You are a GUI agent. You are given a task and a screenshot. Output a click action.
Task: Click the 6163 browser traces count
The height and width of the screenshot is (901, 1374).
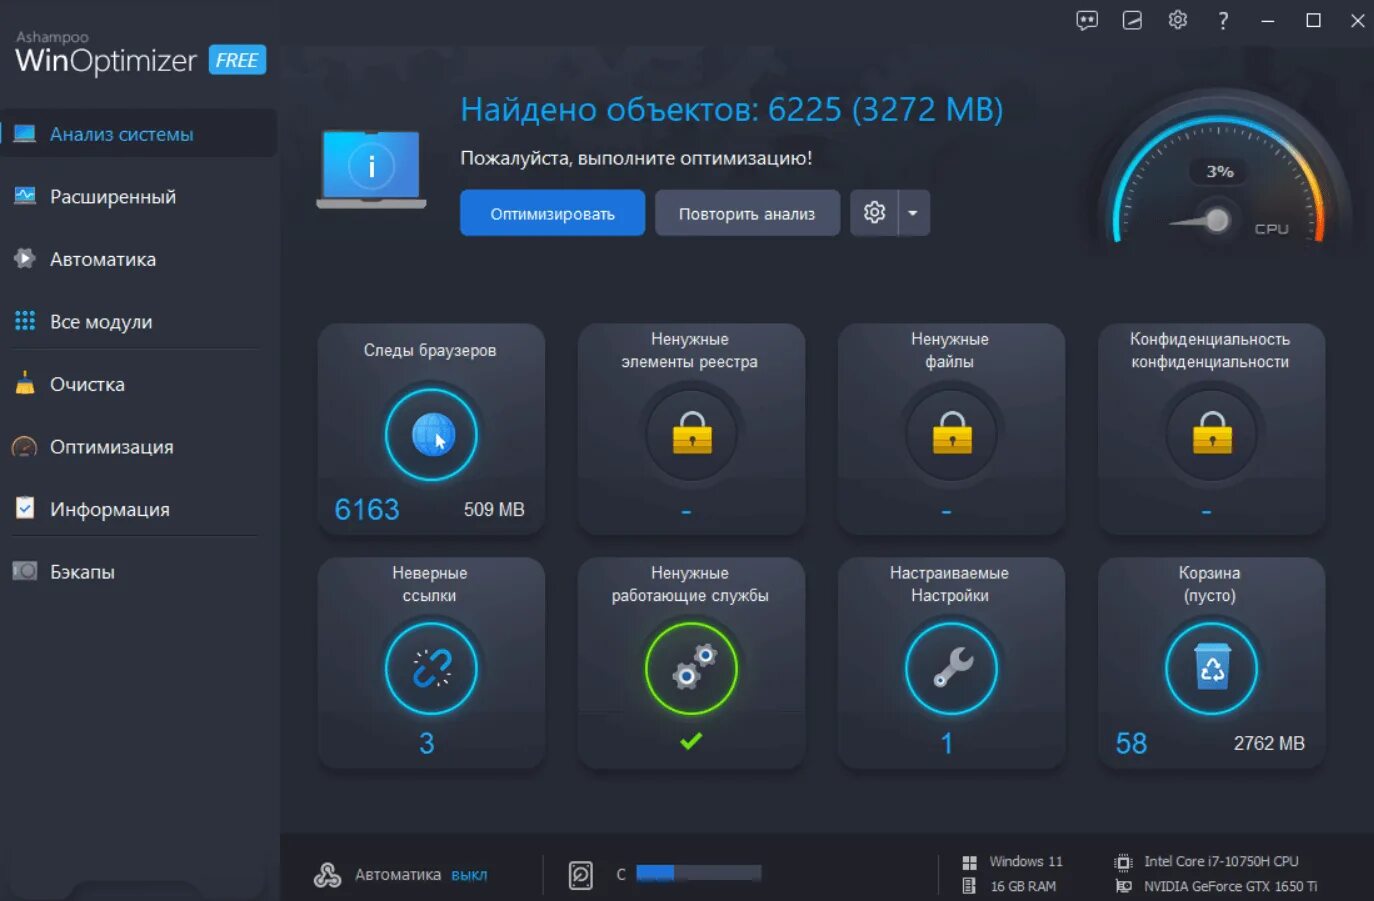(x=367, y=510)
